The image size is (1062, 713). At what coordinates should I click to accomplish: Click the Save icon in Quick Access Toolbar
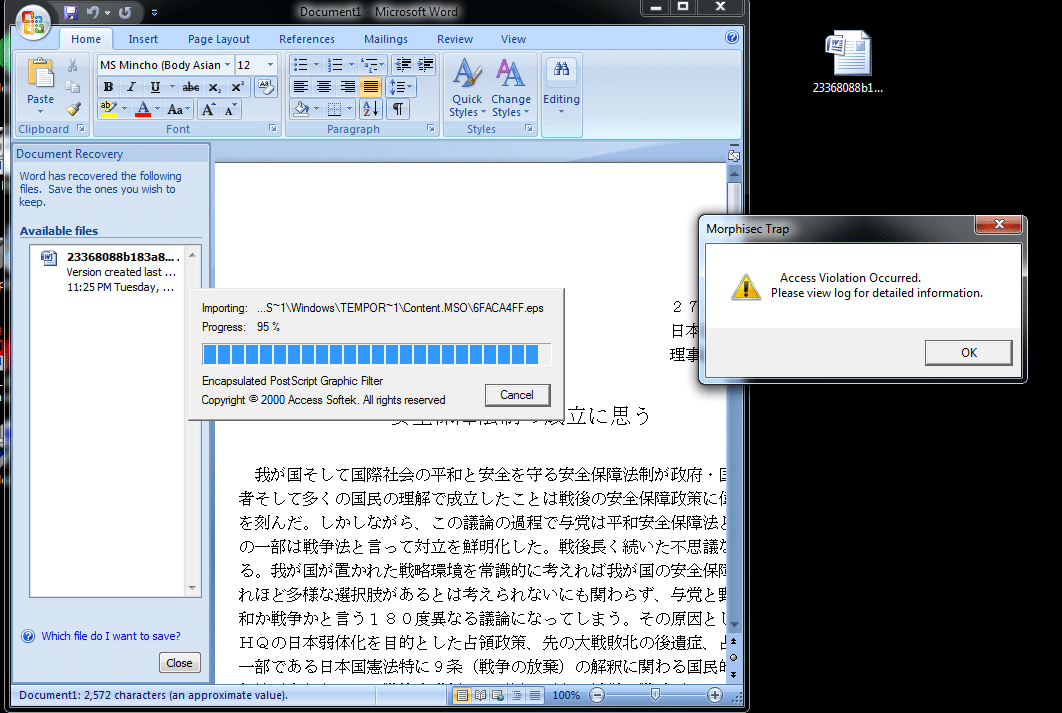70,12
